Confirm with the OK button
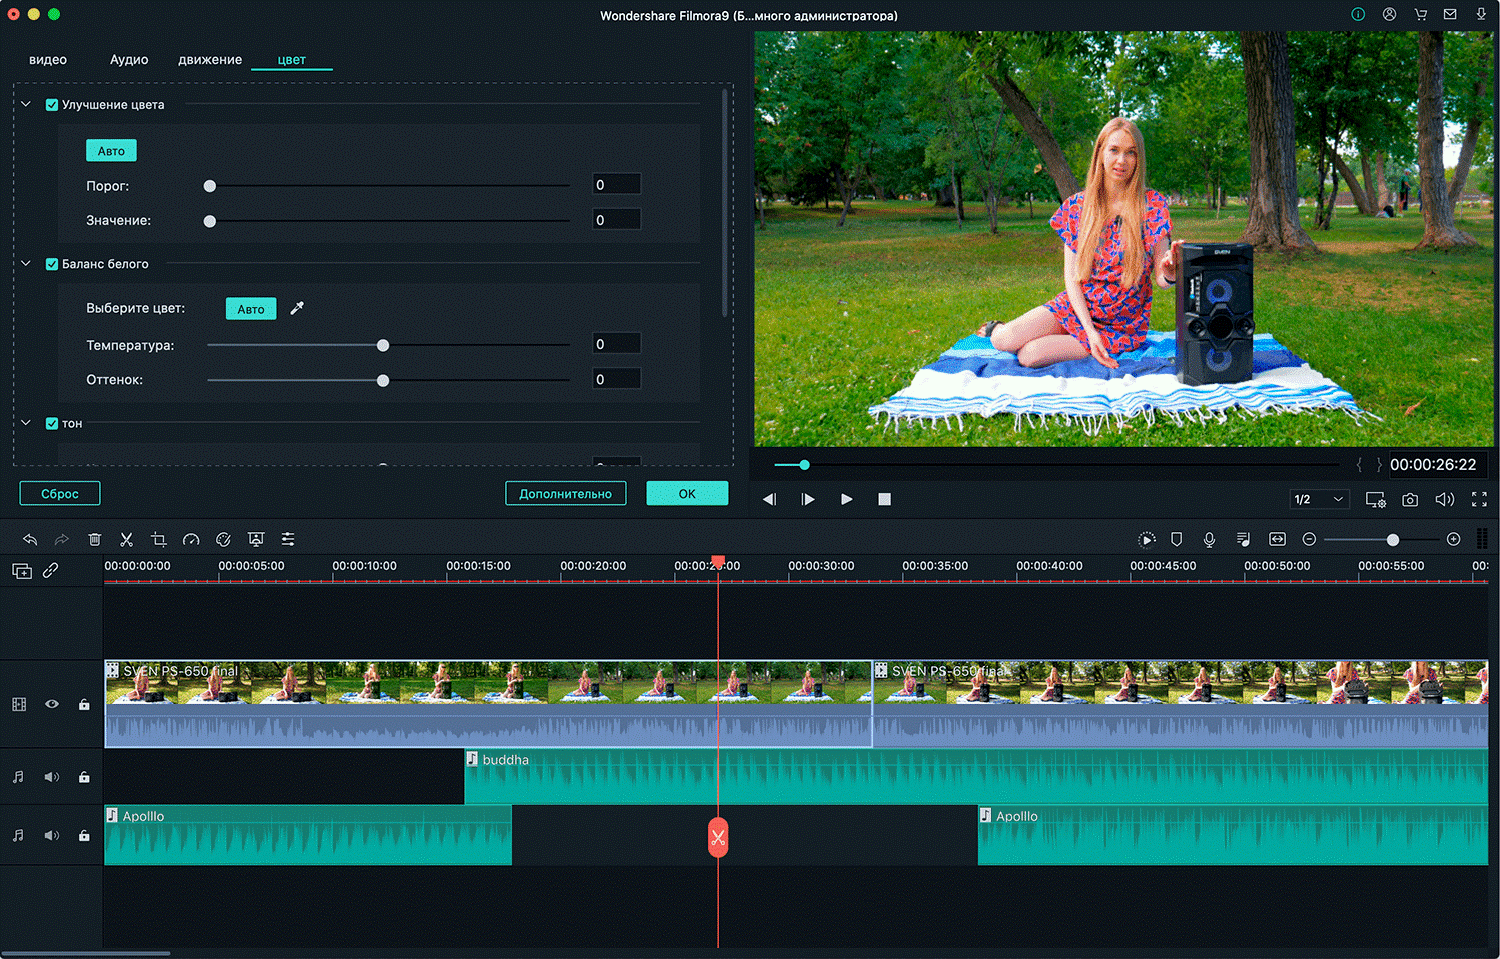The image size is (1500, 959). (x=687, y=493)
